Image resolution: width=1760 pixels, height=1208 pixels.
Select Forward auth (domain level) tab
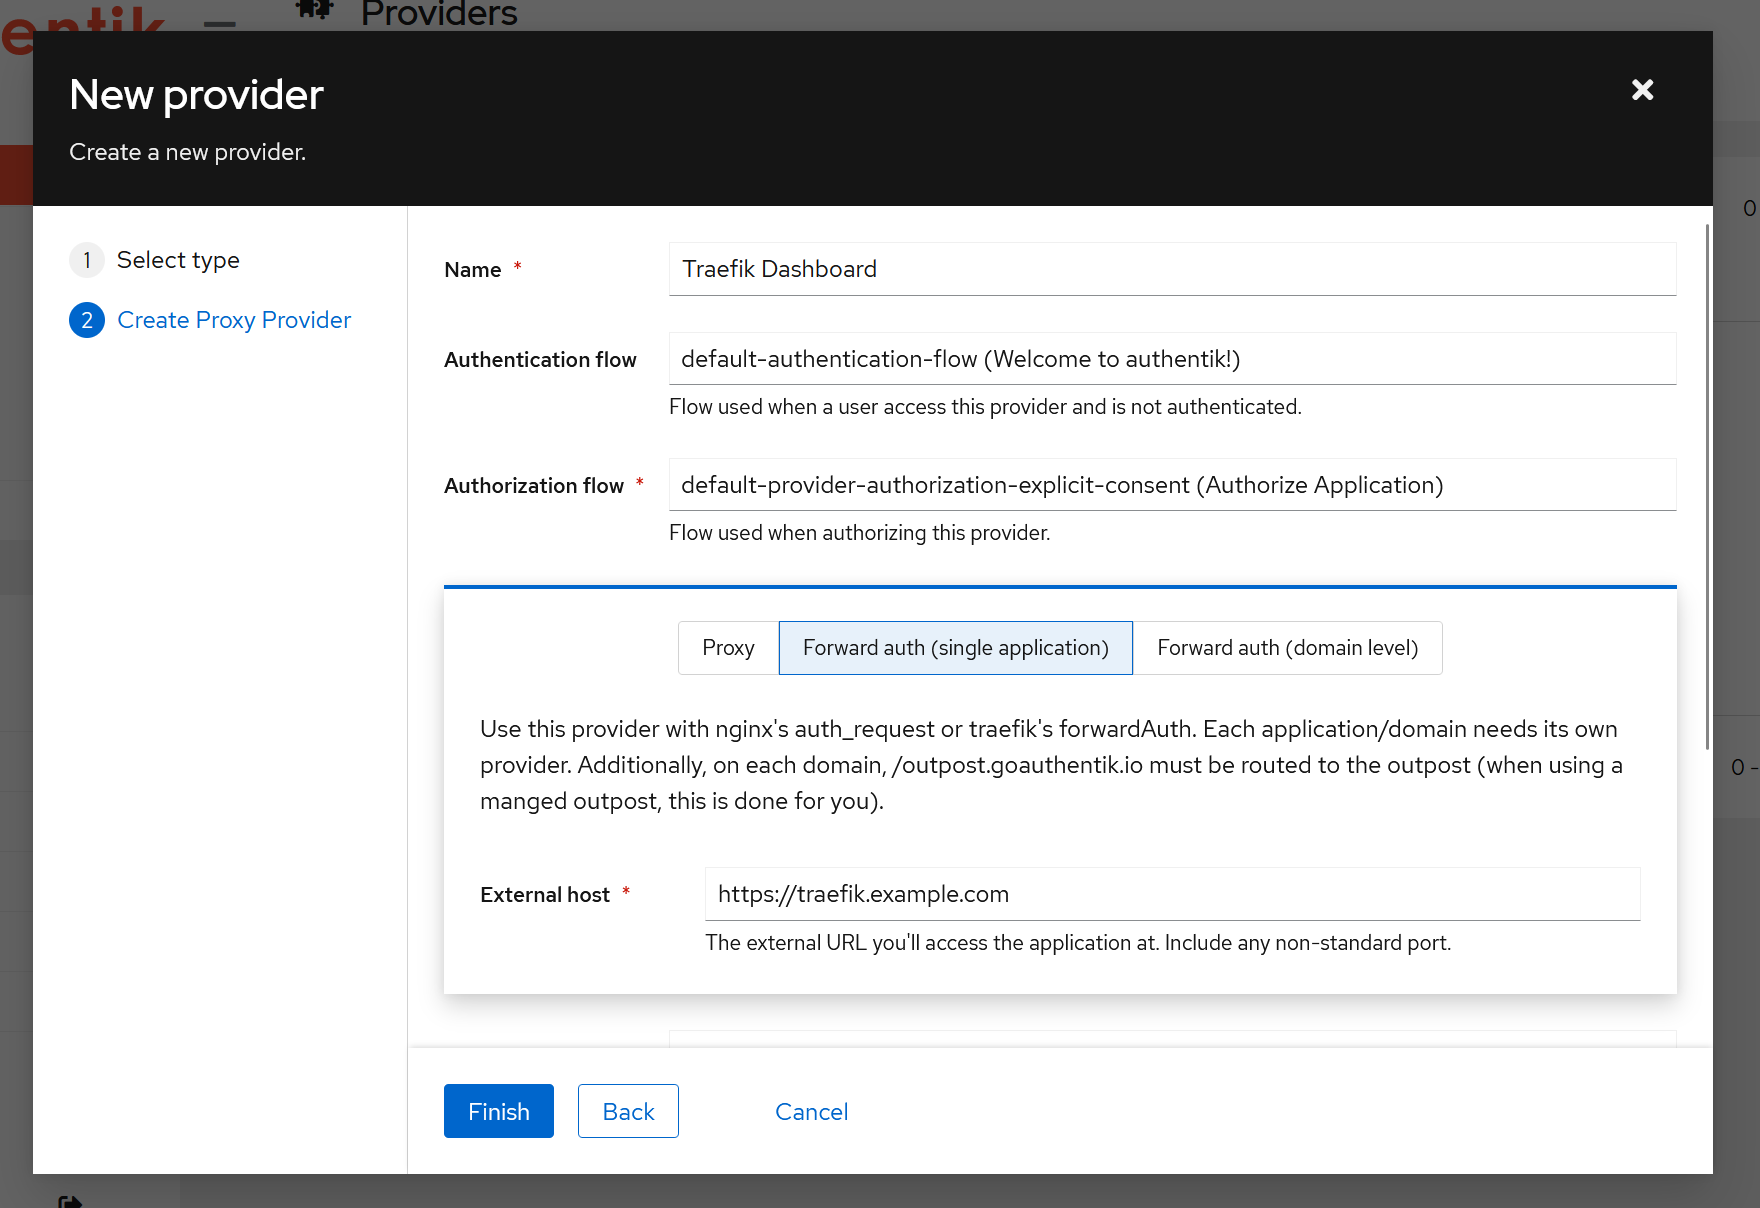click(1288, 648)
